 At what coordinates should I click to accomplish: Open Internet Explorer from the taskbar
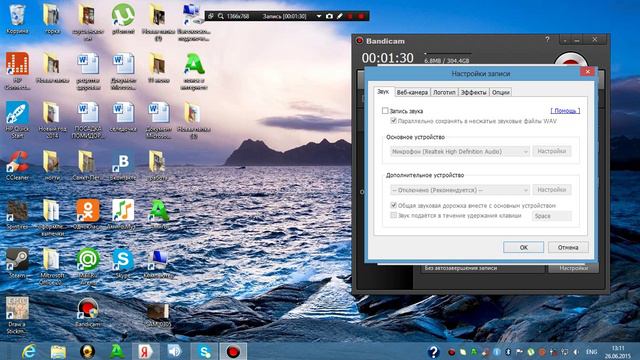29,351
